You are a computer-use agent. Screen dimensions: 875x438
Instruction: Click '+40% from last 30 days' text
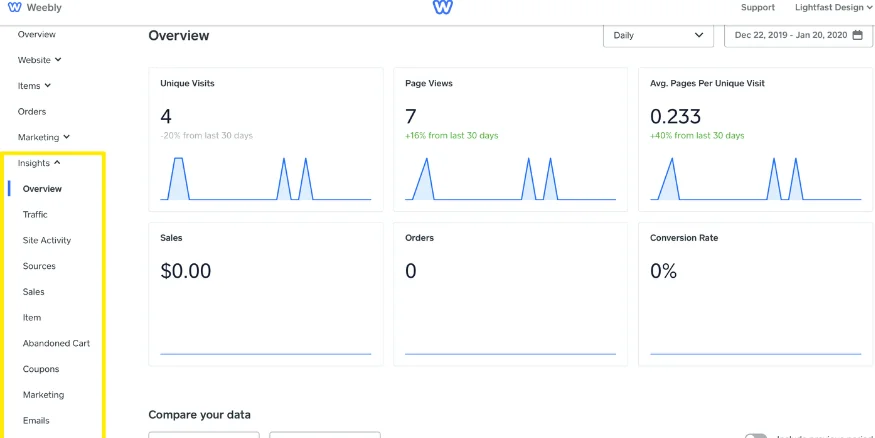pos(697,136)
